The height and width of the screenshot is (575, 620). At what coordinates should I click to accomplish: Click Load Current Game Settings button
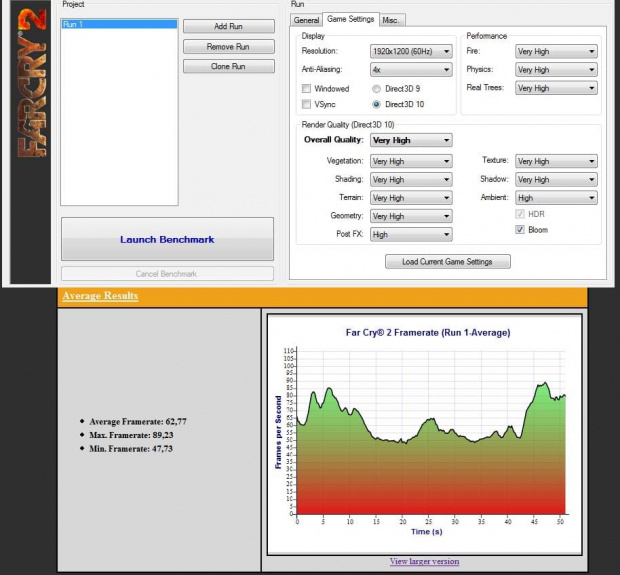(x=448, y=262)
